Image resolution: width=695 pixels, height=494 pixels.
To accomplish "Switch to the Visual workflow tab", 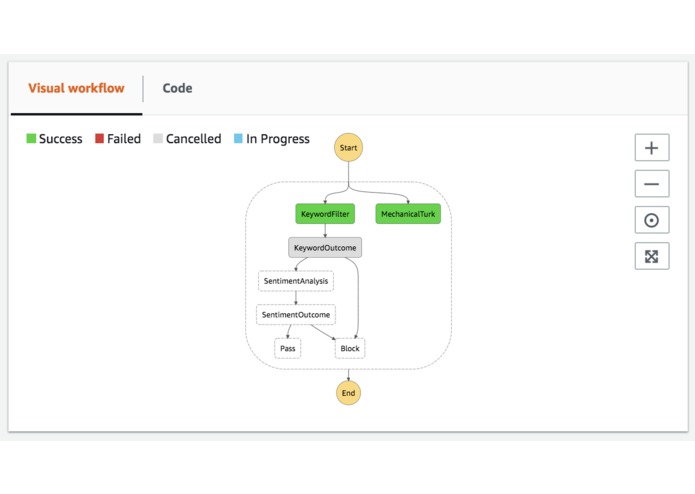I will 76,88.
